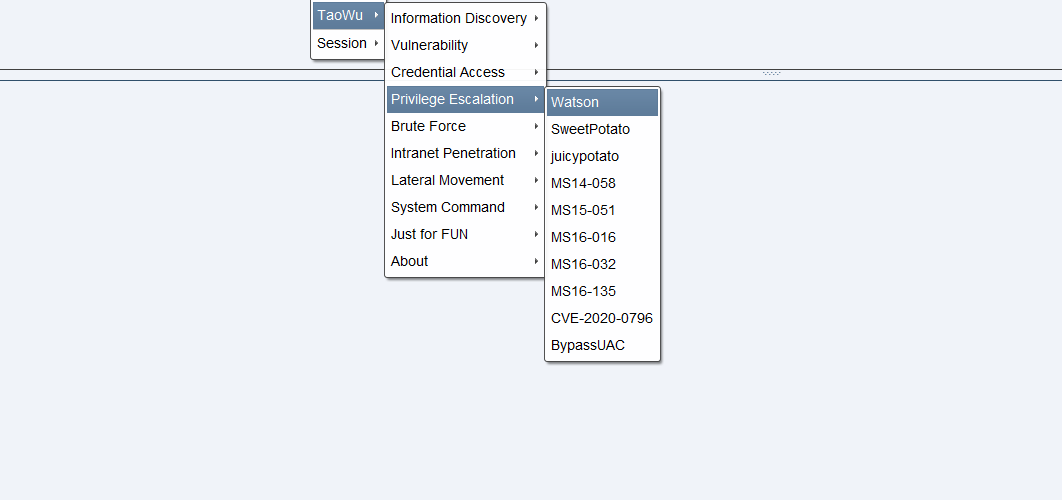This screenshot has width=1062, height=500.
Task: Select the Watson menu entry
Action: pyautogui.click(x=602, y=102)
